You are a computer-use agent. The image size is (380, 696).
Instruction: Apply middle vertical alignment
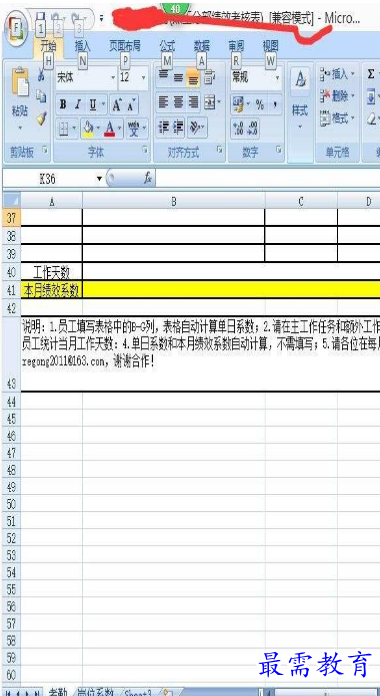coord(178,77)
